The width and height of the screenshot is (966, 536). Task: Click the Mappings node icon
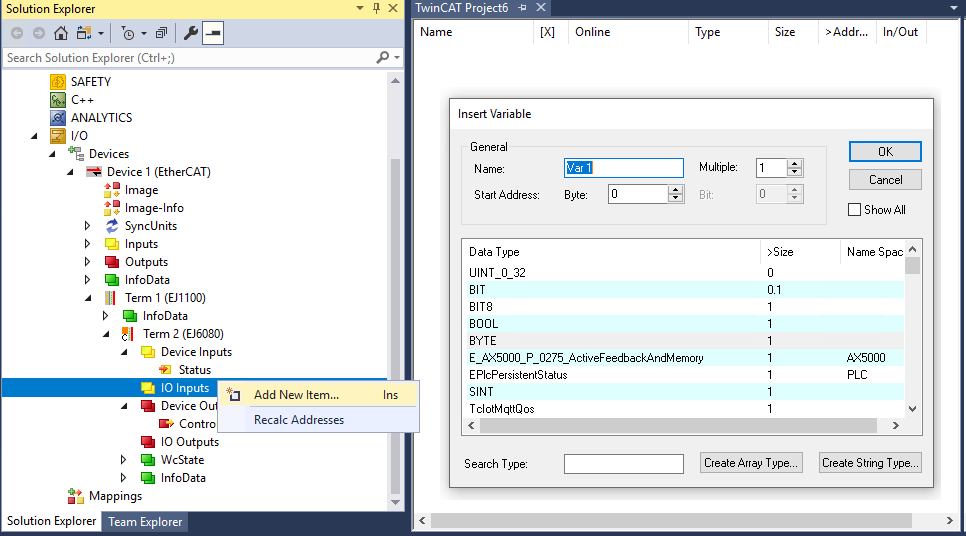pyautogui.click(x=76, y=496)
